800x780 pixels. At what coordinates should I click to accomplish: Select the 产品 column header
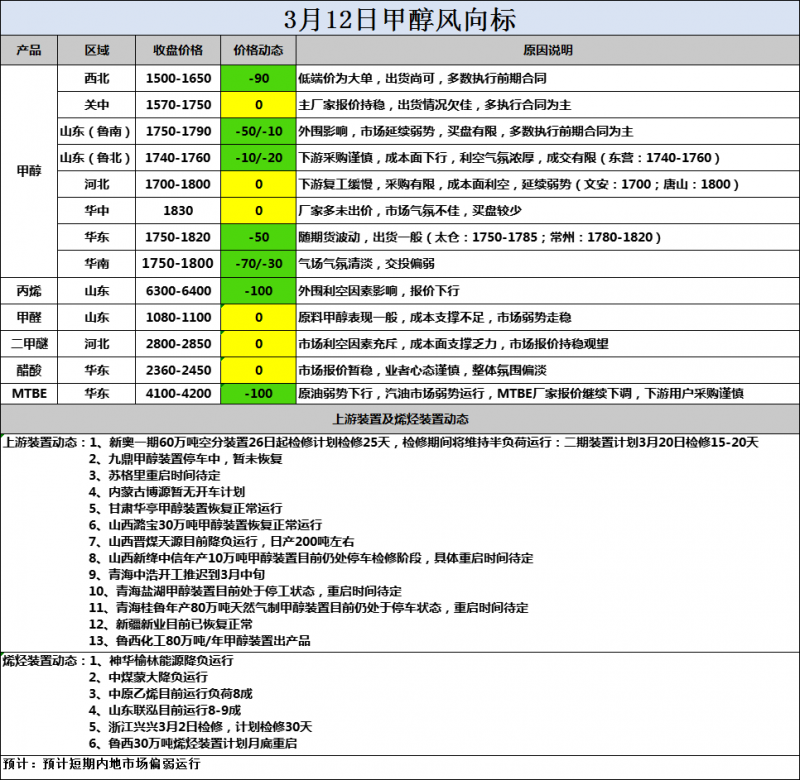[29, 50]
